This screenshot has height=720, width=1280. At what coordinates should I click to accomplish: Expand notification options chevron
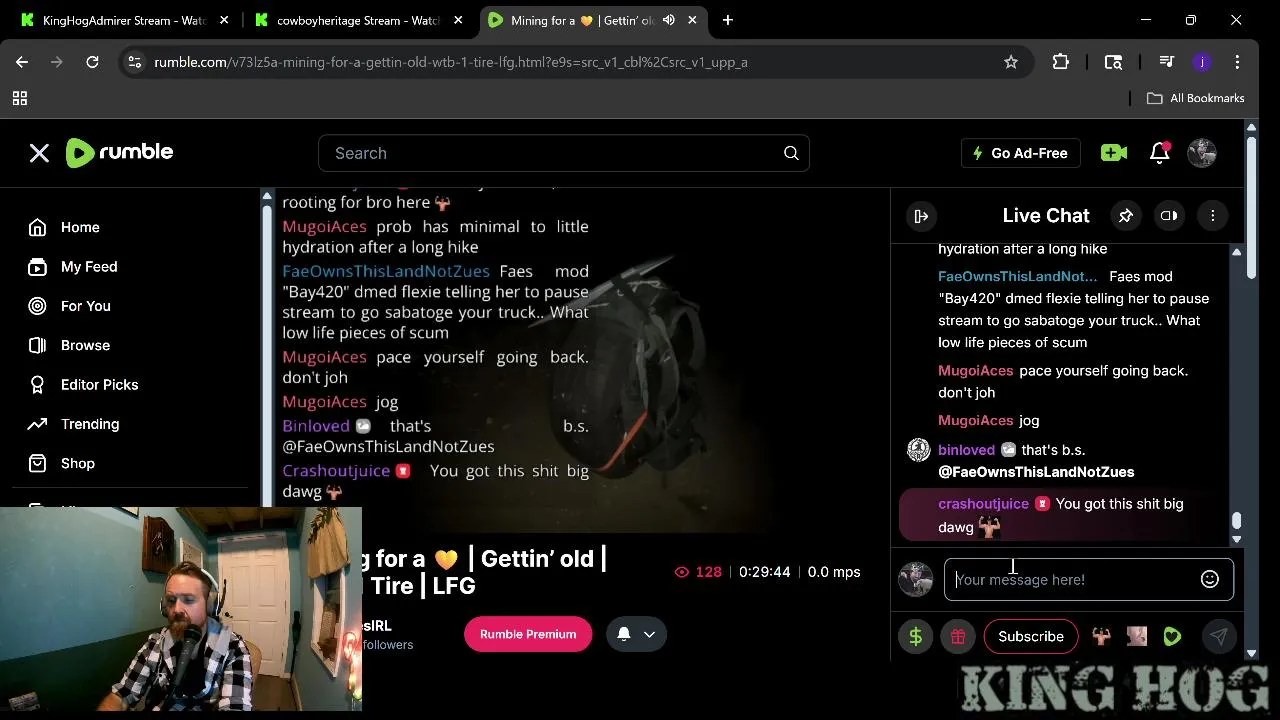pyautogui.click(x=649, y=634)
